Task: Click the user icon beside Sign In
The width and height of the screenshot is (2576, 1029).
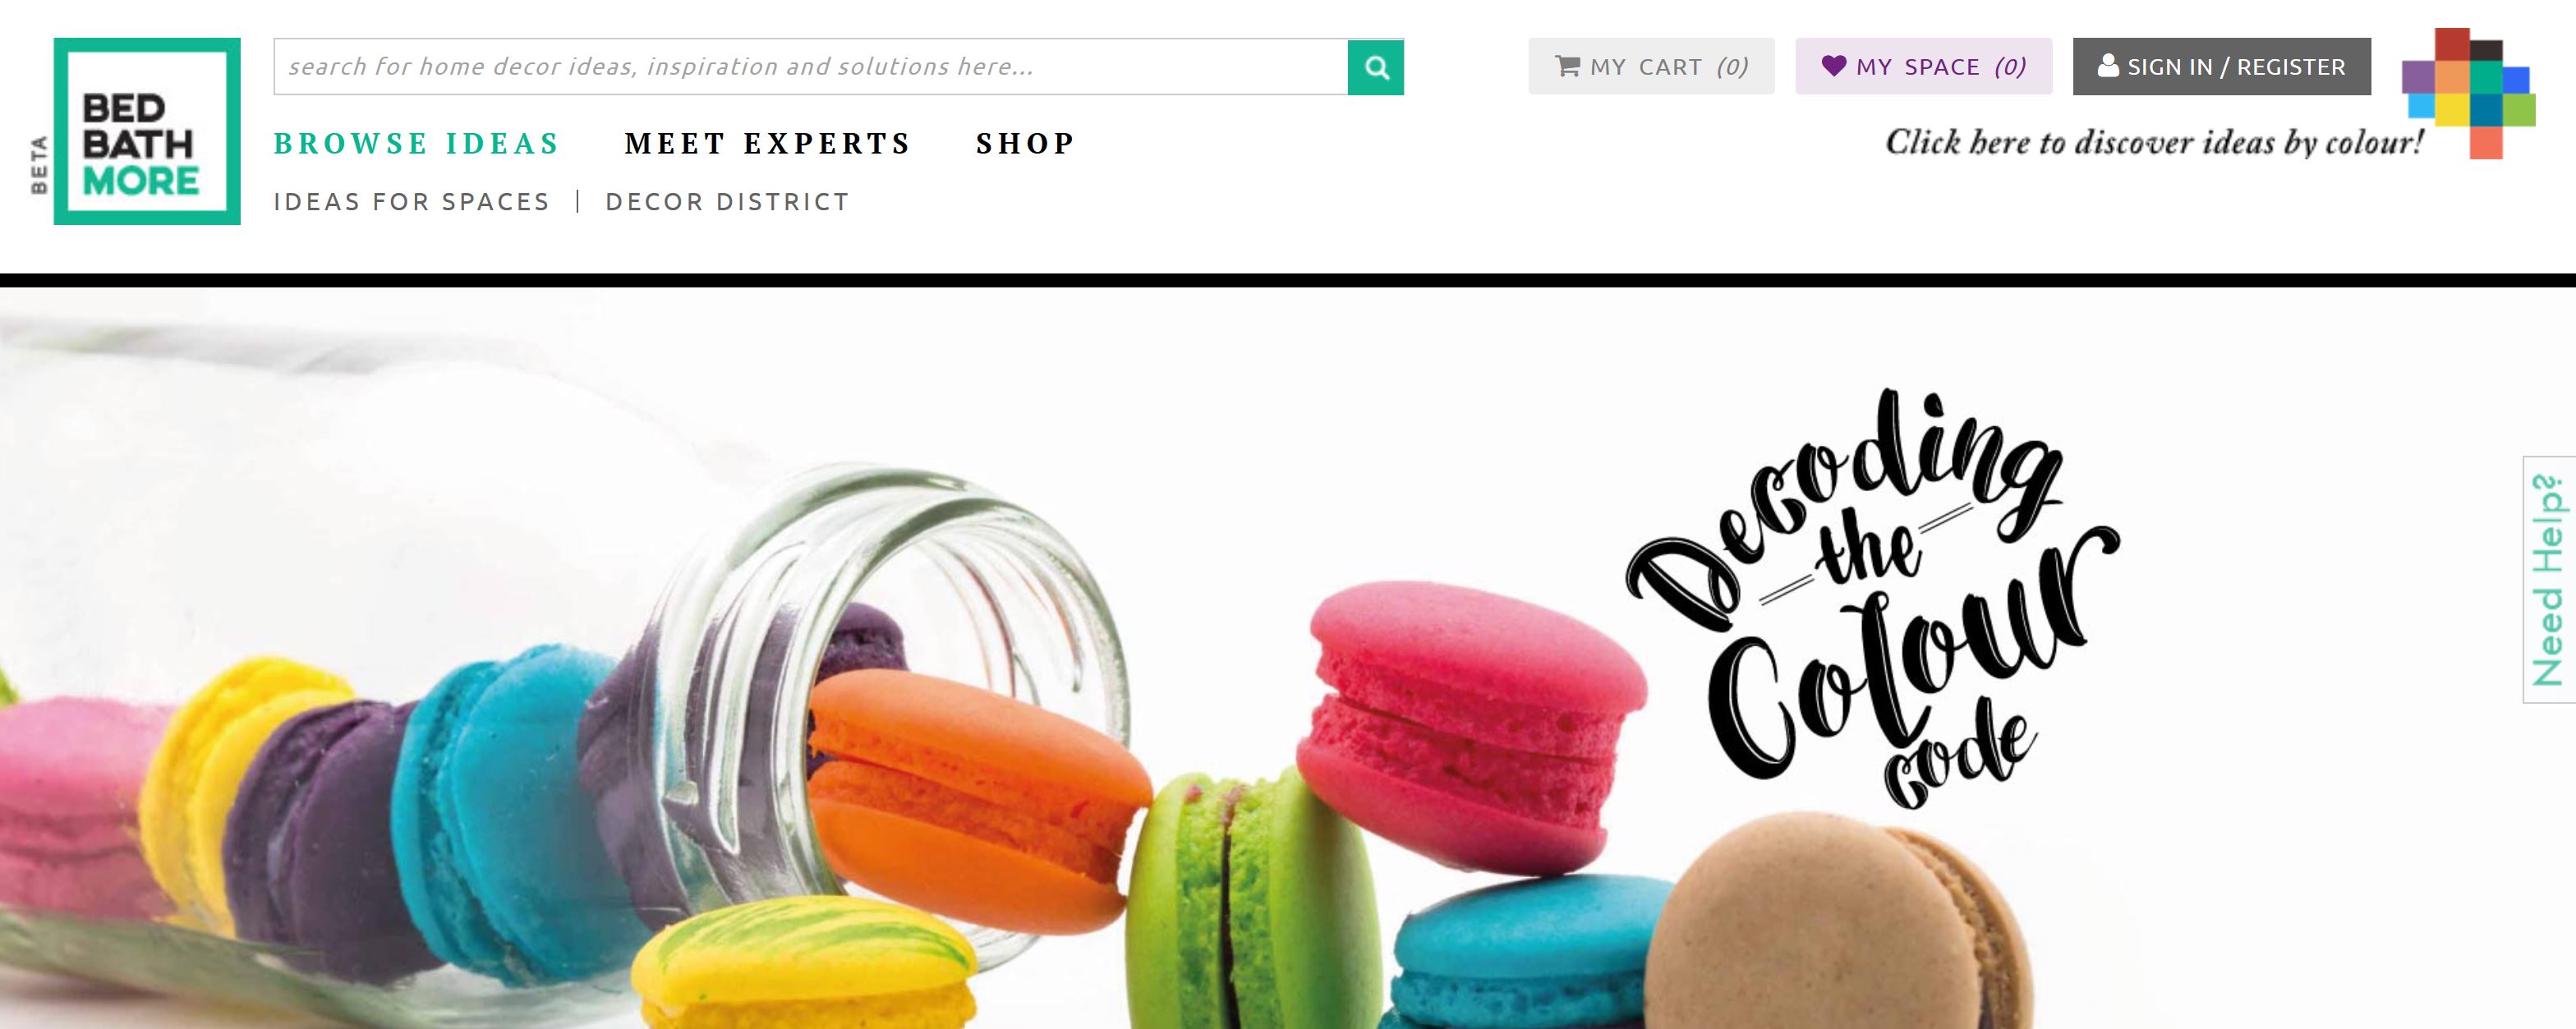Action: (2108, 66)
